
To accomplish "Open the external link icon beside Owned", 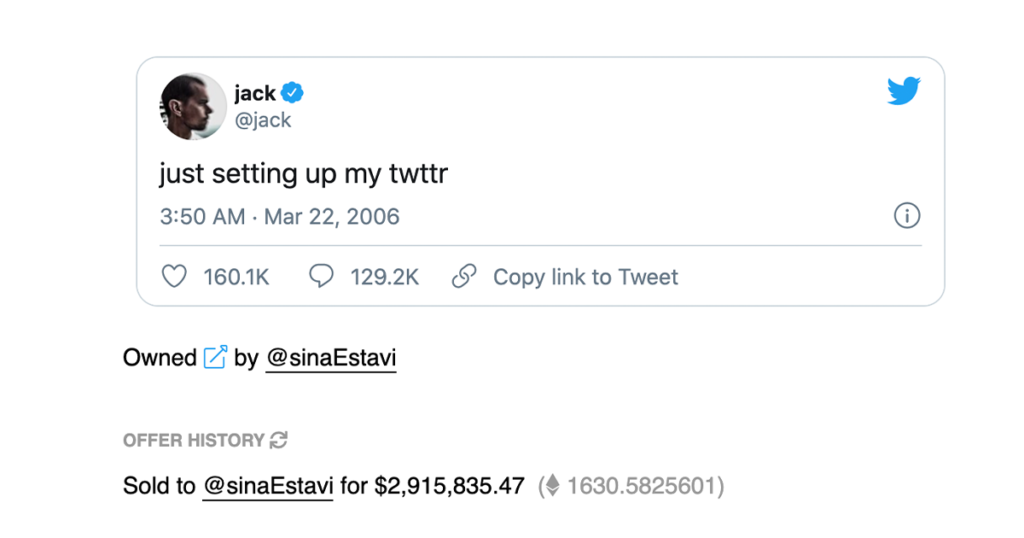I will pyautogui.click(x=215, y=357).
